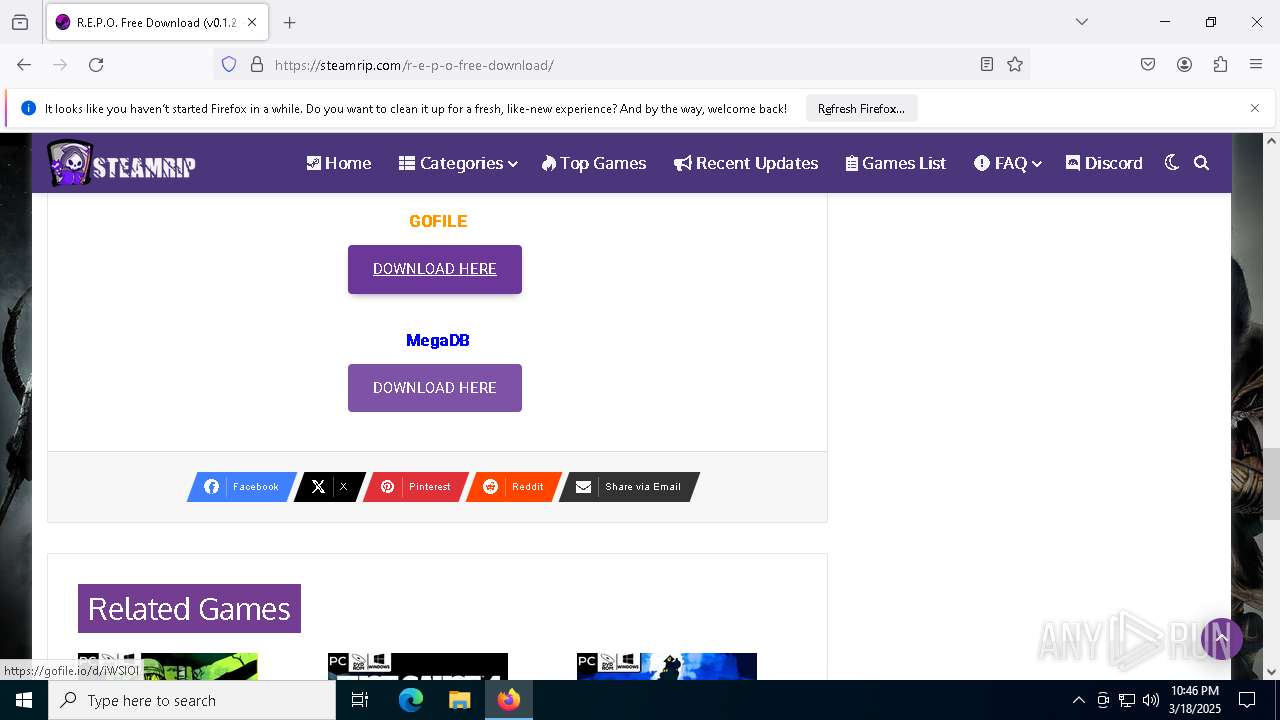
Task: Open the third related game thumbnail
Action: click(667, 666)
